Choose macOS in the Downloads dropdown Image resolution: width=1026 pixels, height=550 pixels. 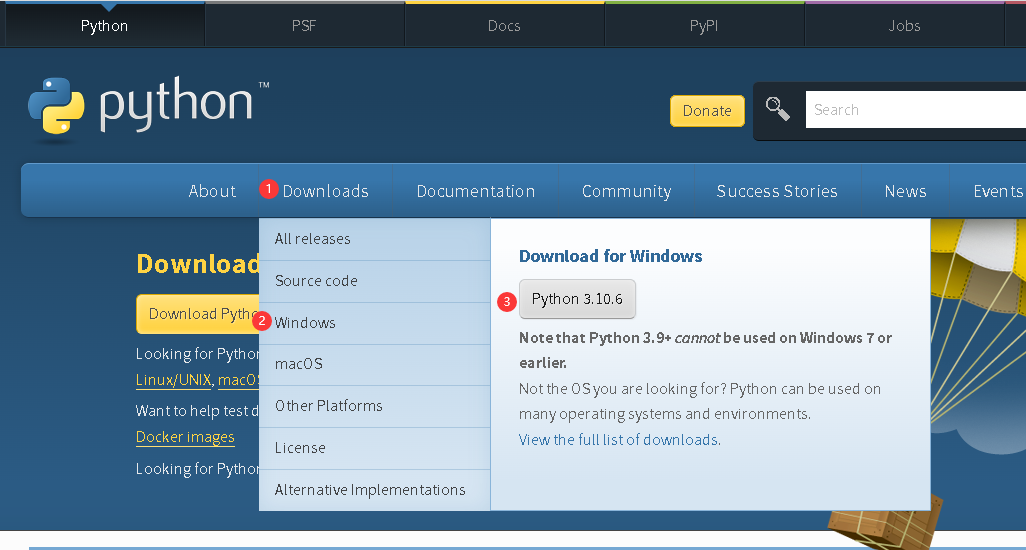tap(374, 364)
